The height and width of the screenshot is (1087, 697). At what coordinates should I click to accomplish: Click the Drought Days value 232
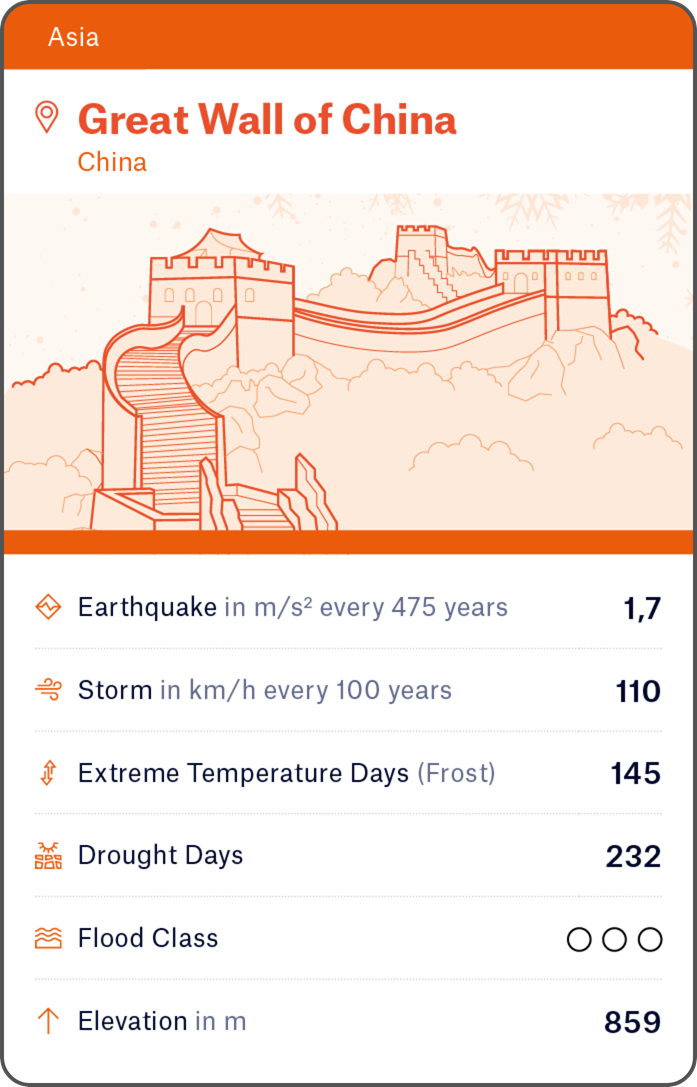tap(633, 857)
